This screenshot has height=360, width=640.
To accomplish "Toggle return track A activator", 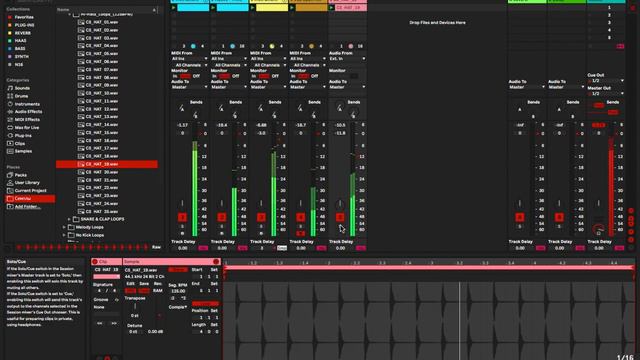I will click(x=519, y=217).
